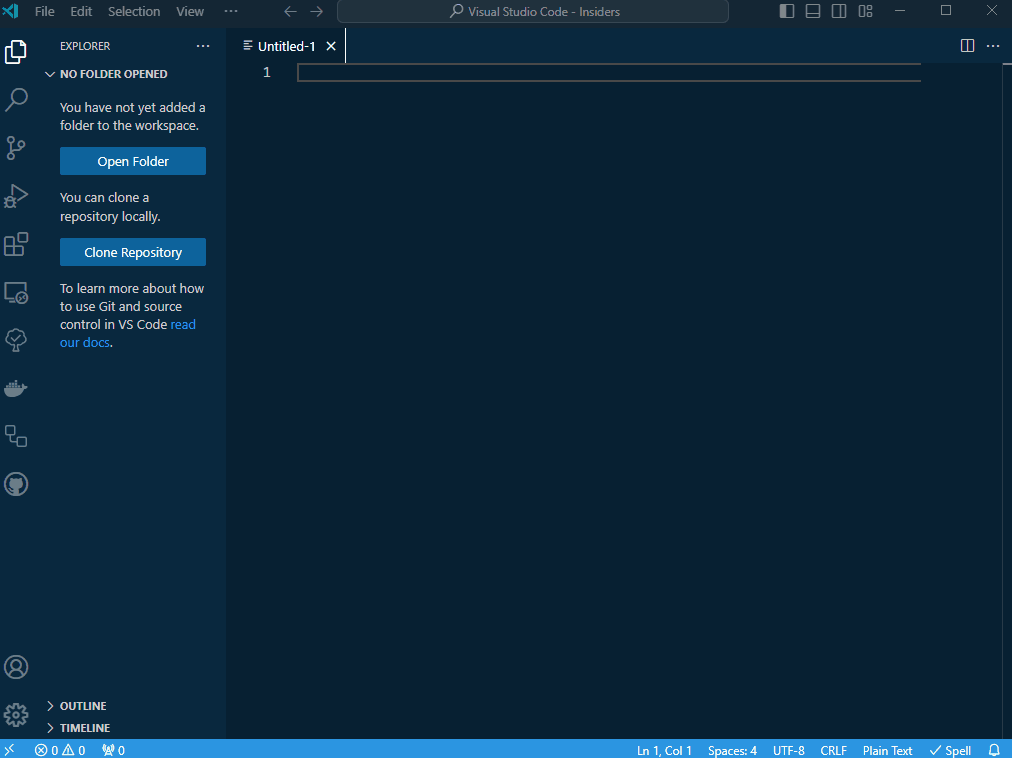Go back using the left arrow
Screen dimensions: 1012x758
pos(290,12)
